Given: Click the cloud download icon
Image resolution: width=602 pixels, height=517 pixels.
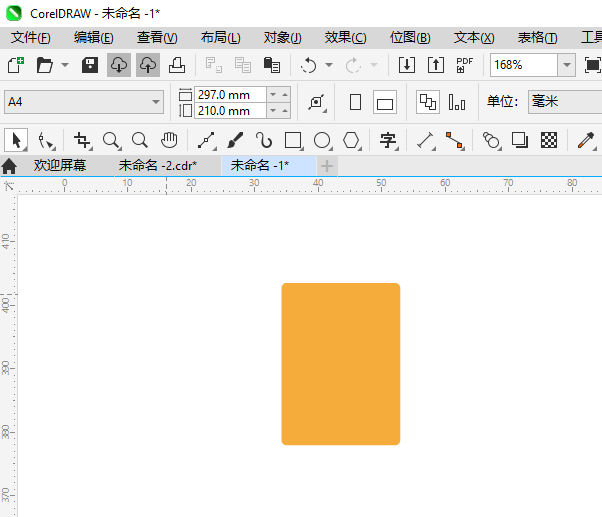Looking at the screenshot, I should tap(119, 65).
